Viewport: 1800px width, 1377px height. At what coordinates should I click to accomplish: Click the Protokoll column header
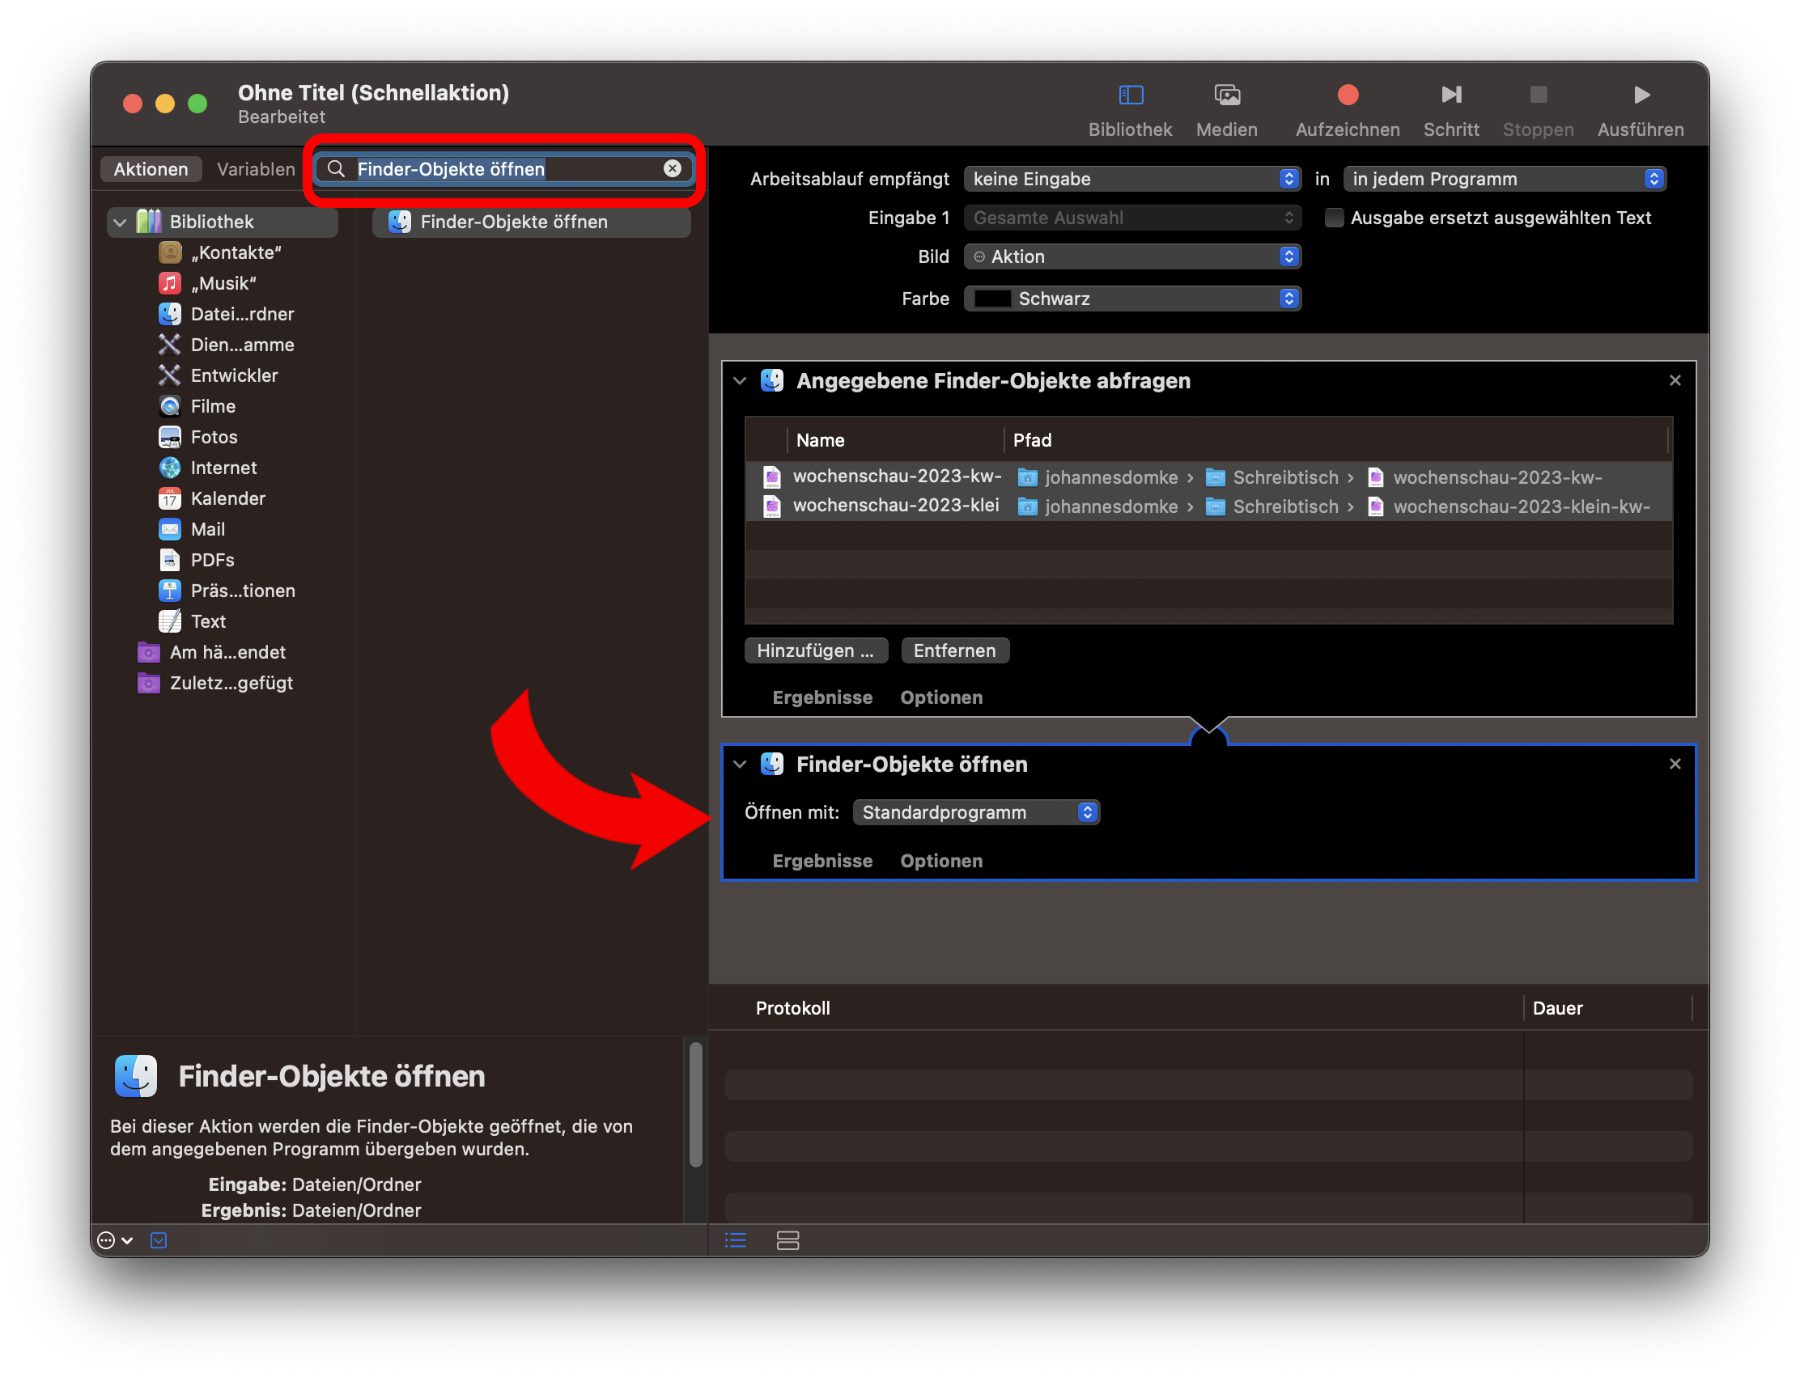pos(793,1008)
